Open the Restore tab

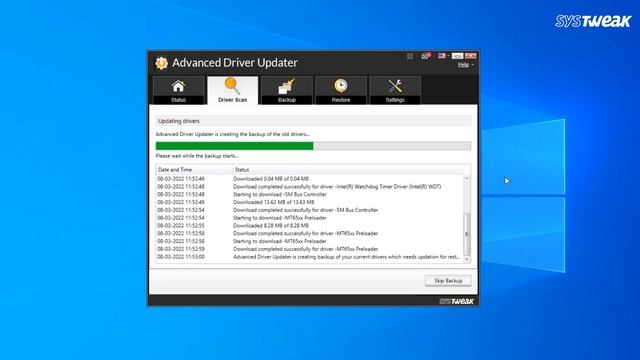click(x=341, y=90)
